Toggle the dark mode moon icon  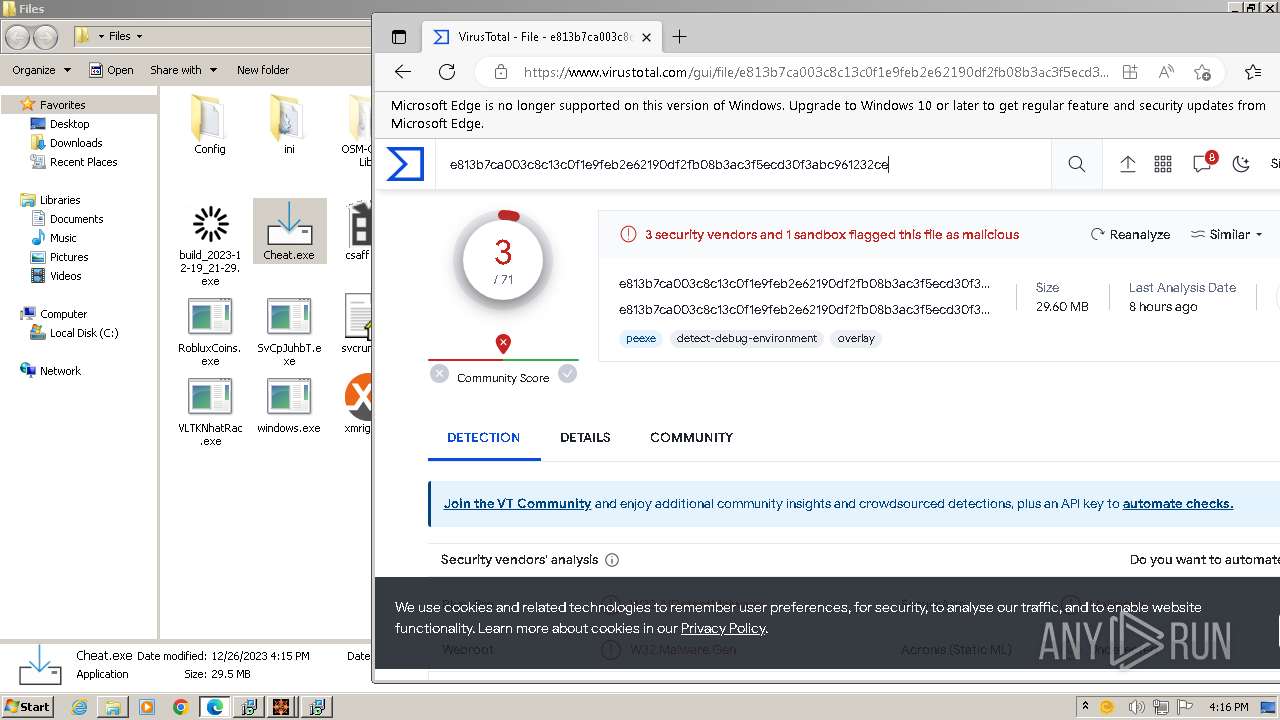pyautogui.click(x=1241, y=164)
